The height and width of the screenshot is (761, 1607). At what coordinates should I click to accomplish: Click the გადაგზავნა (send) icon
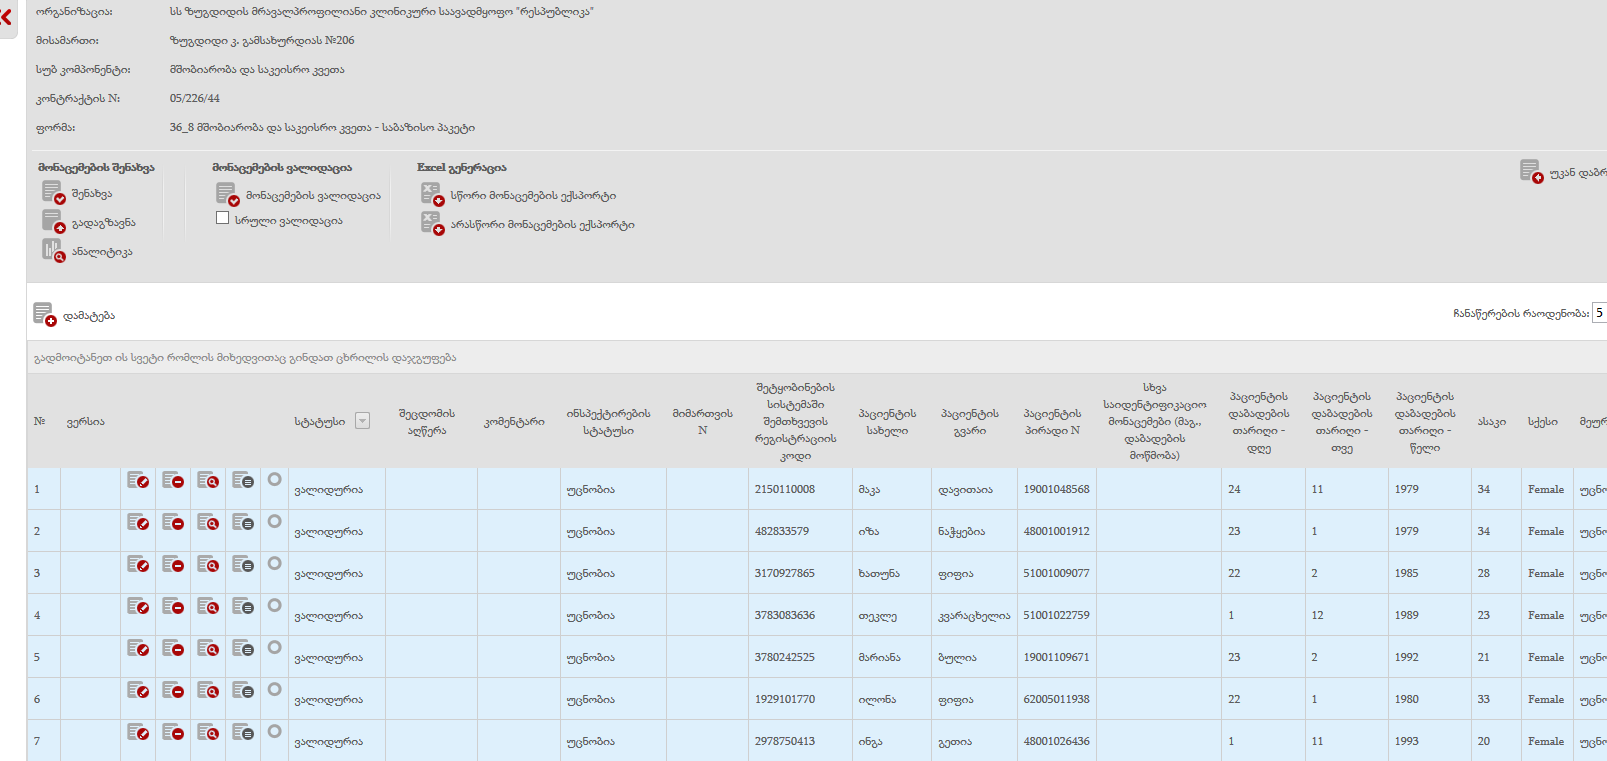53,221
